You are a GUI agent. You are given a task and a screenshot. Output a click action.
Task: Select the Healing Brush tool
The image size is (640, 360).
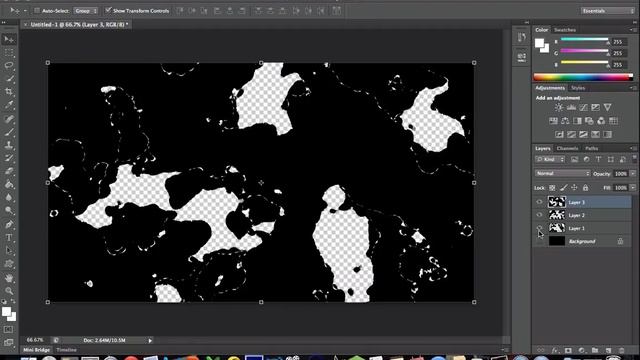(9, 119)
